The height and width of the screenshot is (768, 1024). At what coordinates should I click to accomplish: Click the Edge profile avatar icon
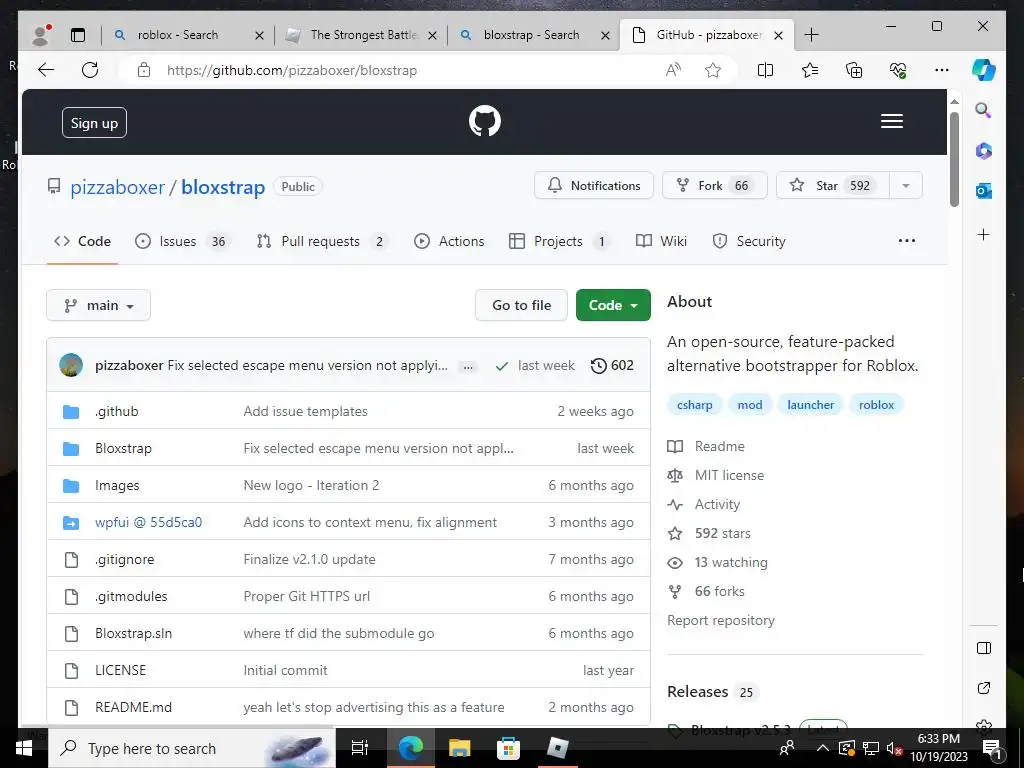point(41,35)
